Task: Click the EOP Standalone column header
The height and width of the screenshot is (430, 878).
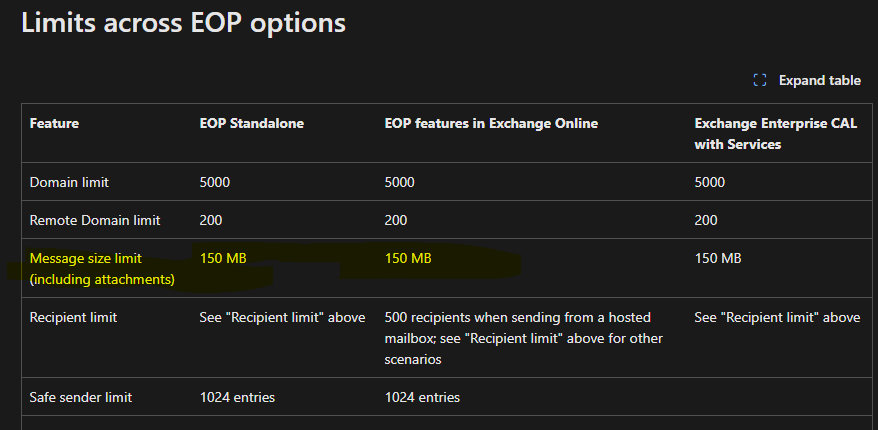Action: pos(251,124)
